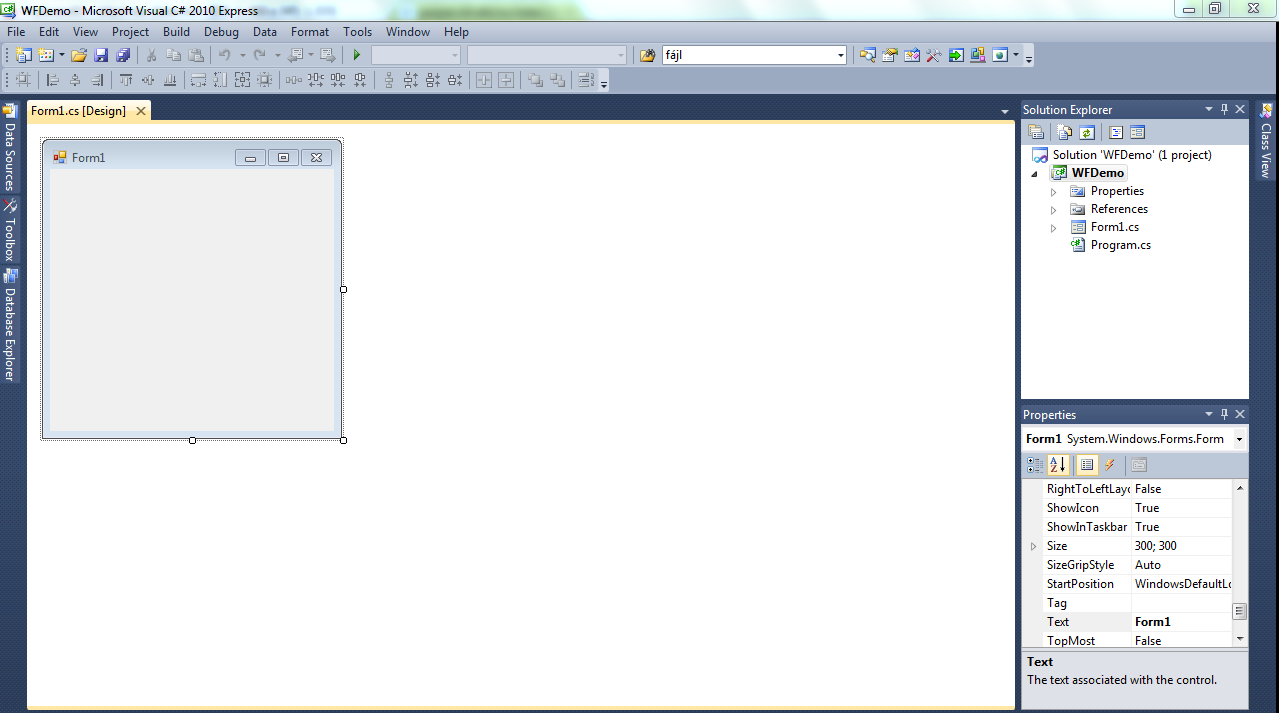Click the Tab Order layout icon
The image size is (1279, 713).
pyautogui.click(x=586, y=80)
